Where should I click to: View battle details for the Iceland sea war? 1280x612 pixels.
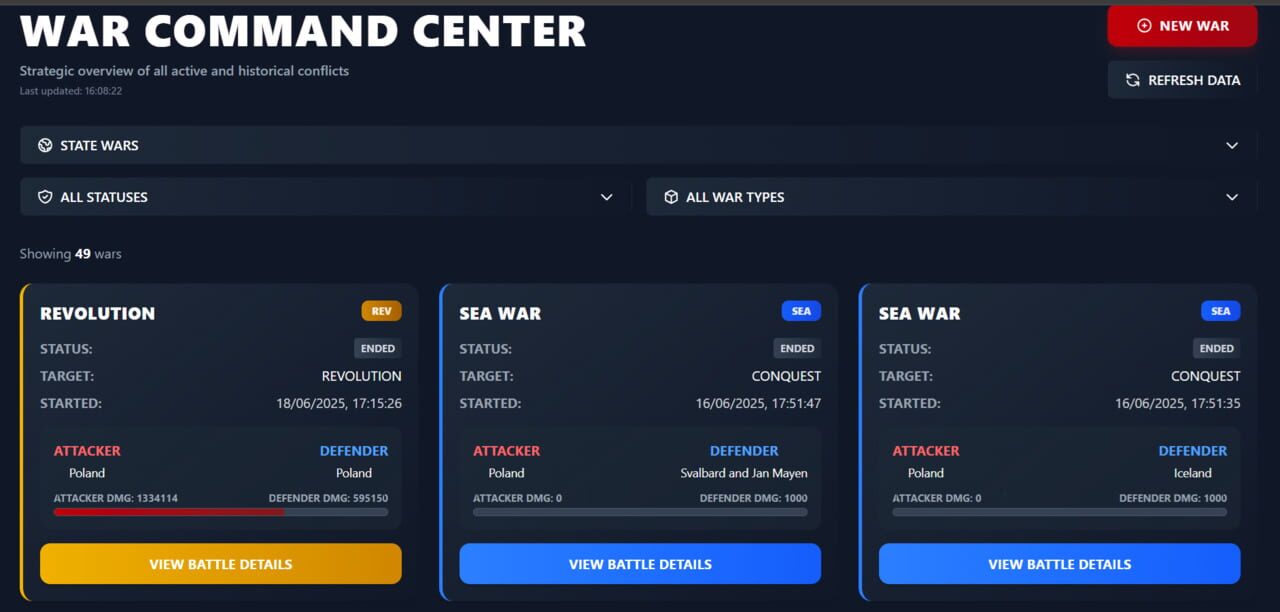coord(1059,563)
